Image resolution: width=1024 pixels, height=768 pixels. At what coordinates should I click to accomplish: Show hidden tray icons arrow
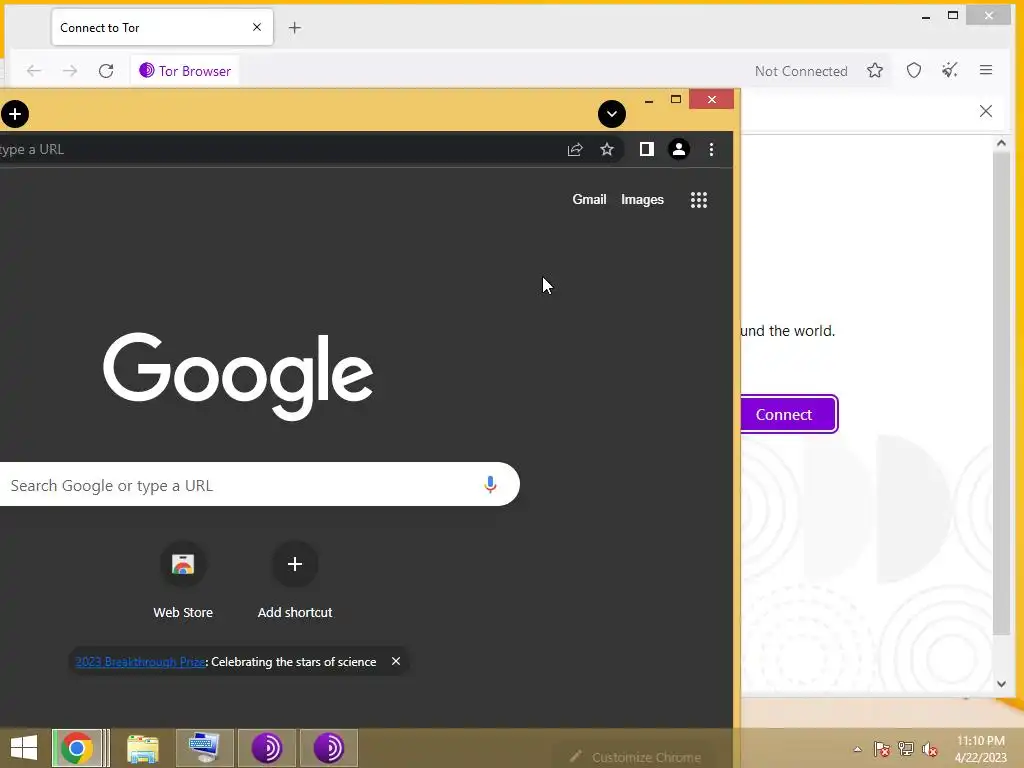point(857,749)
